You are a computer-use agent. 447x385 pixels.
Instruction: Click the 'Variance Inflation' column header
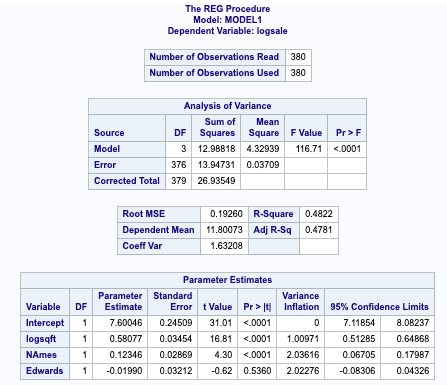point(301,301)
